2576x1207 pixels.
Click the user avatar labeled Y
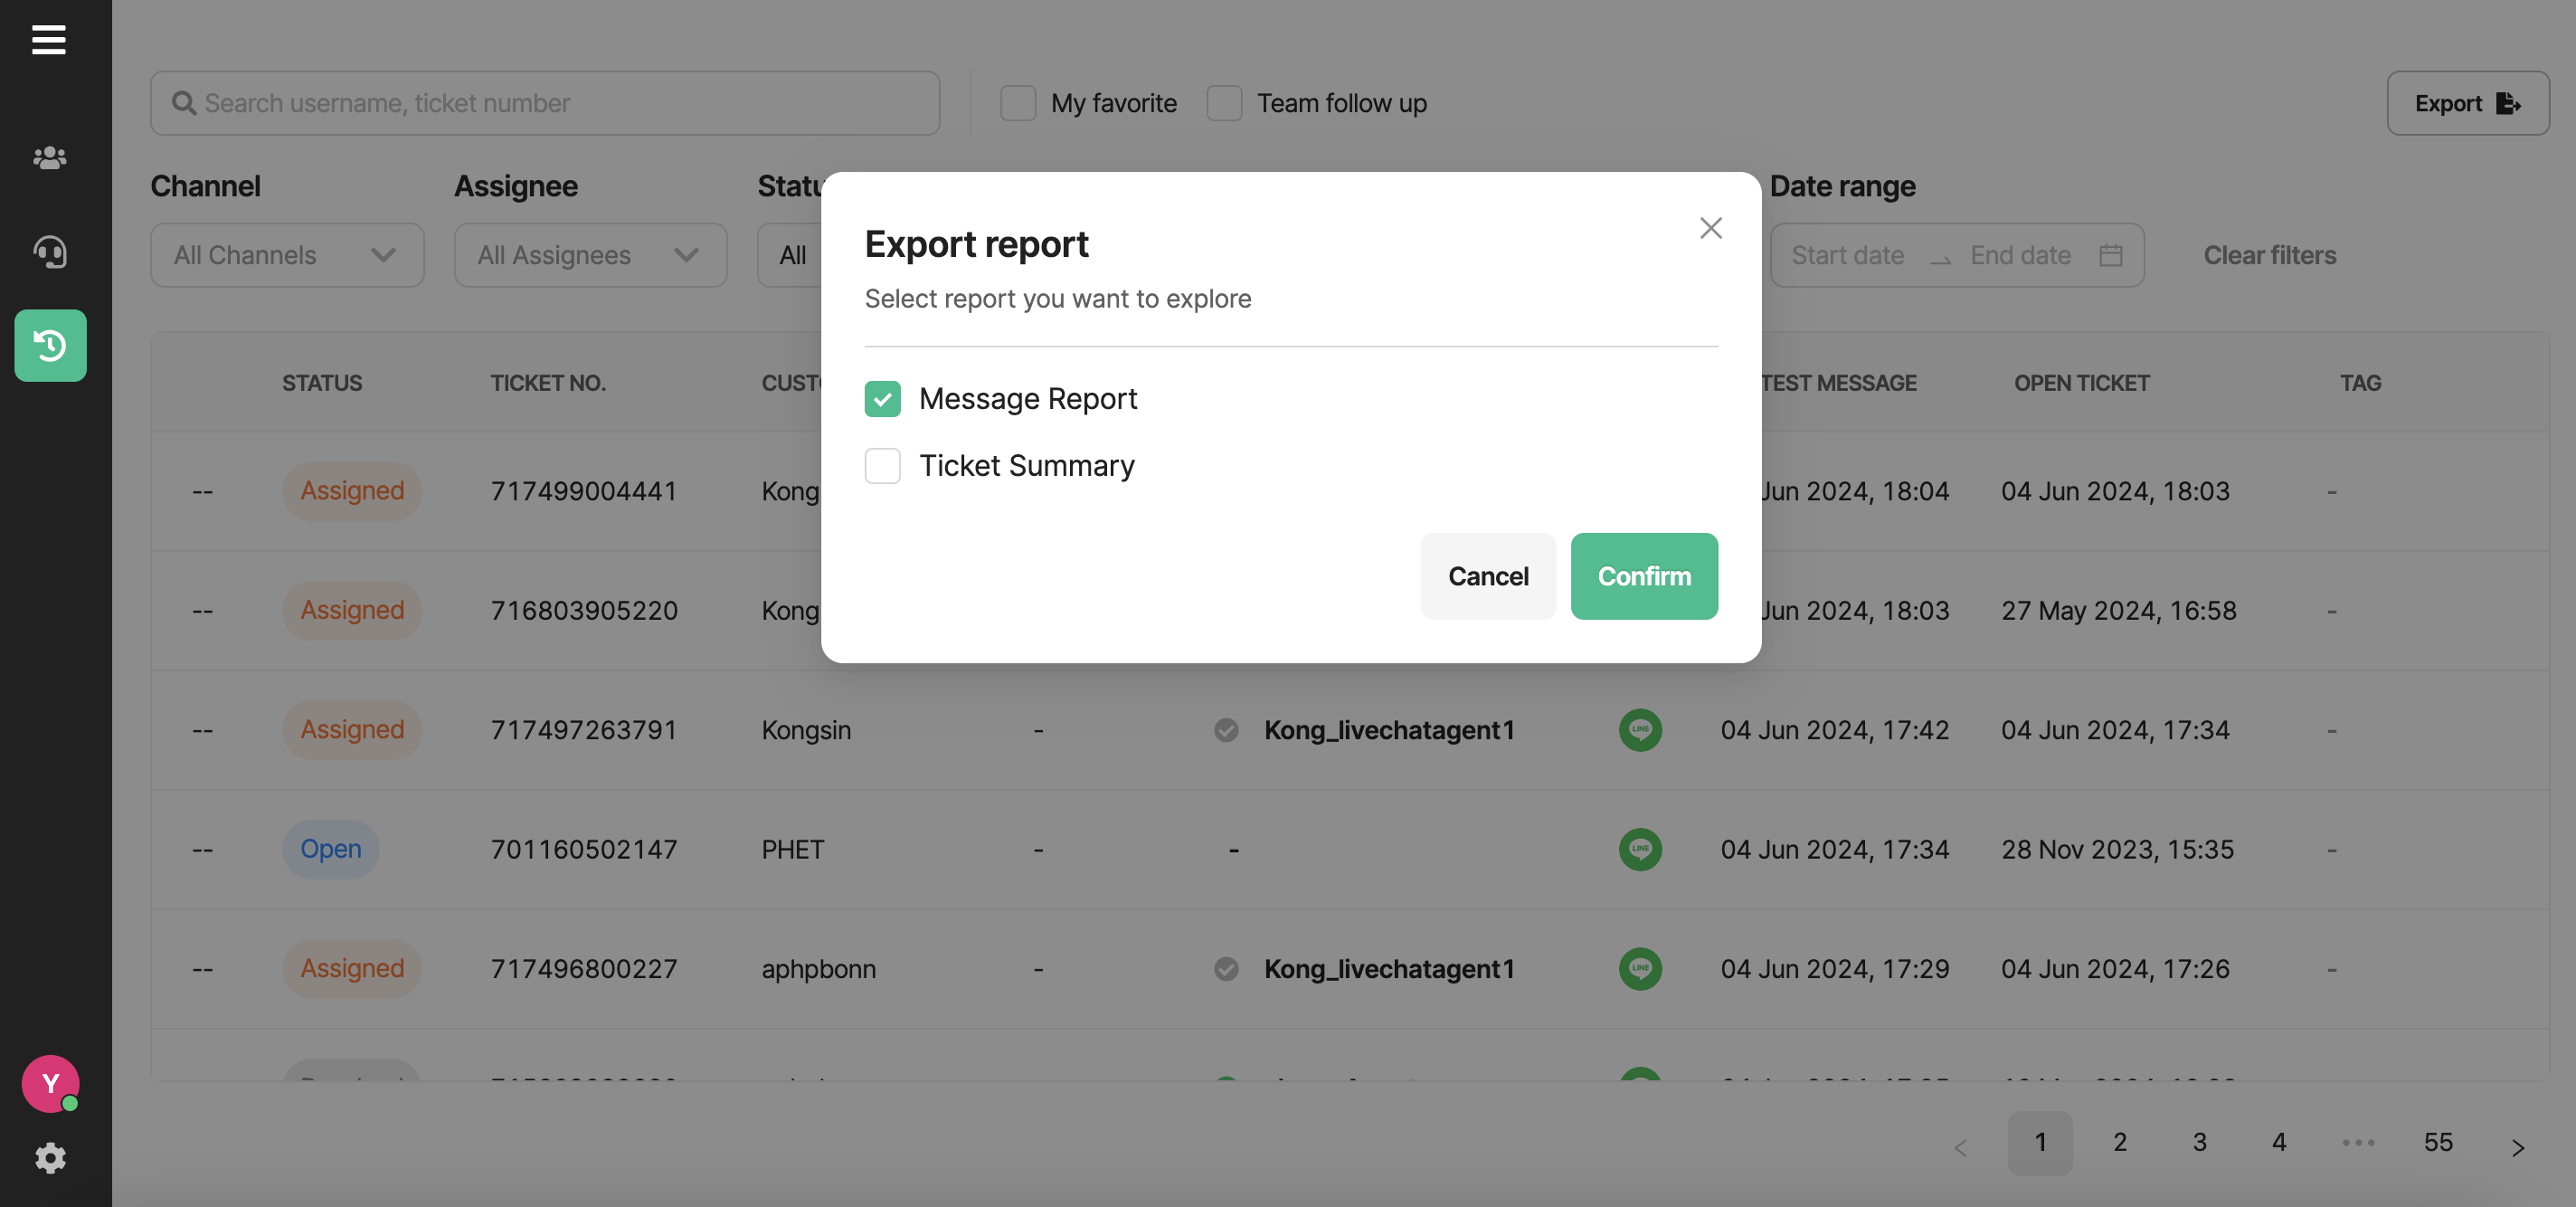(50, 1083)
